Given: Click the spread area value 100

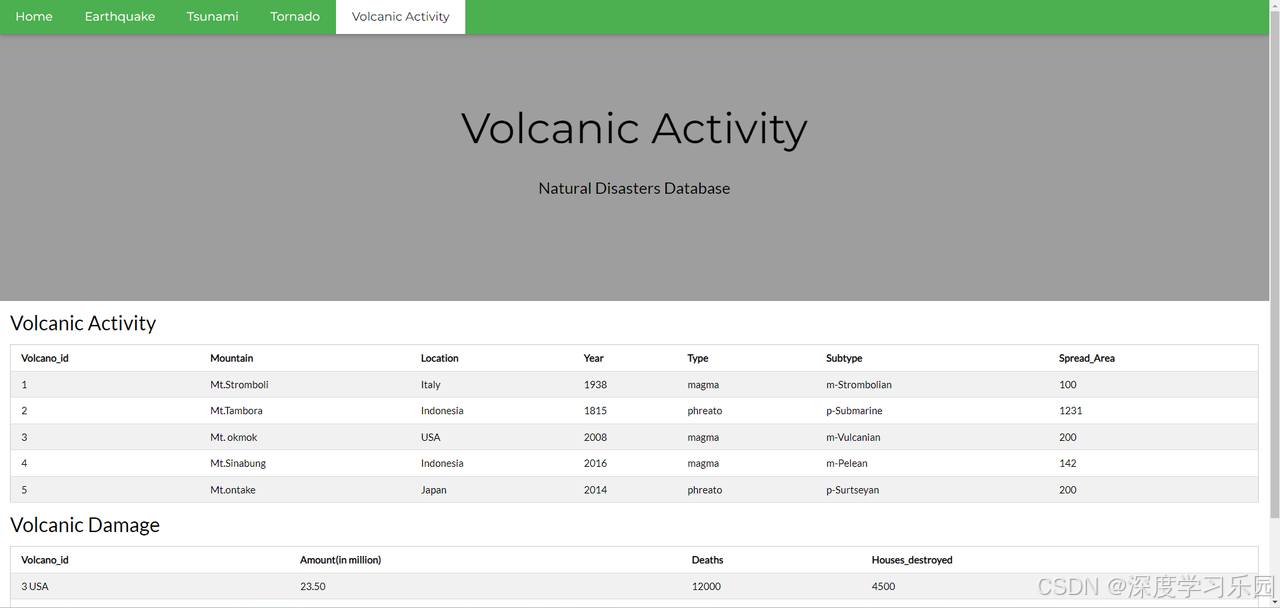Looking at the screenshot, I should coord(1068,385).
